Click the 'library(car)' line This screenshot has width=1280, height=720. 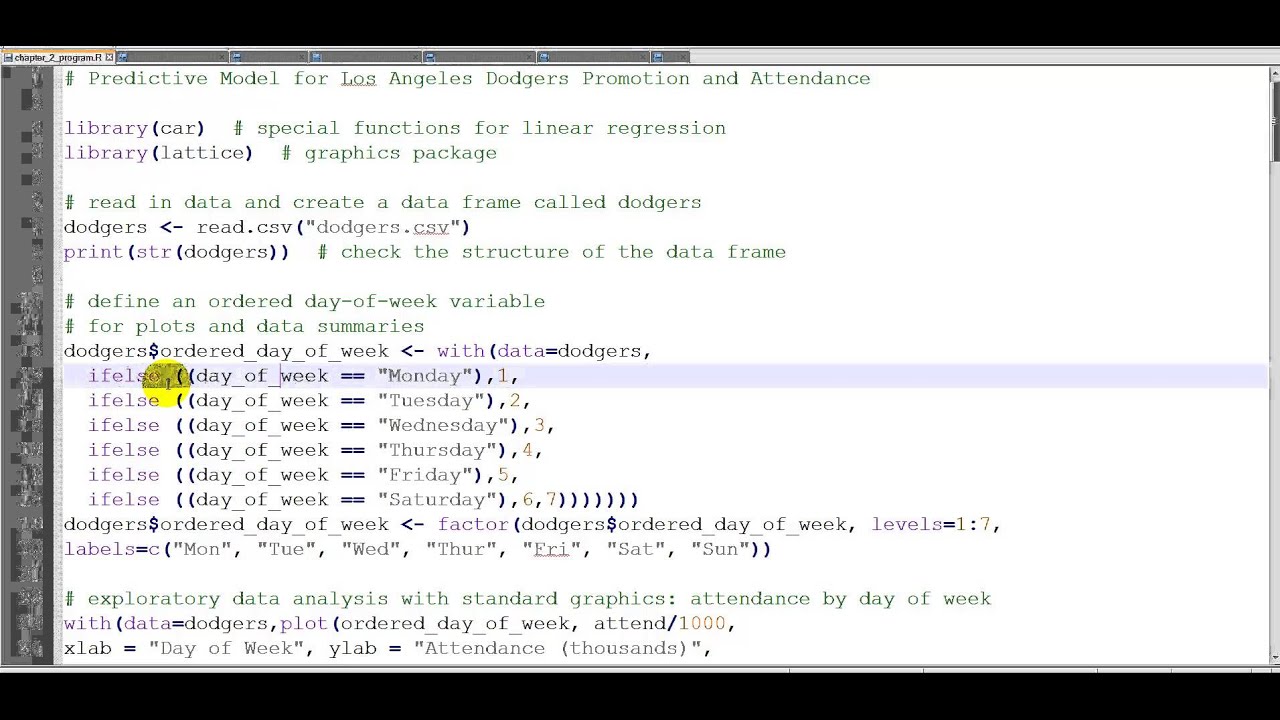[x=134, y=128]
